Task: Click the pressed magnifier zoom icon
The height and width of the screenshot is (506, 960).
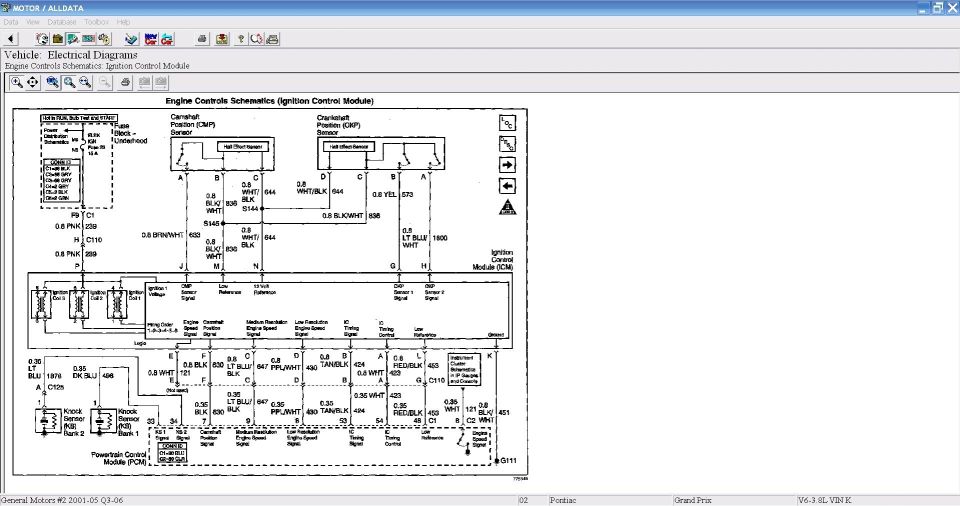Action: (69, 82)
